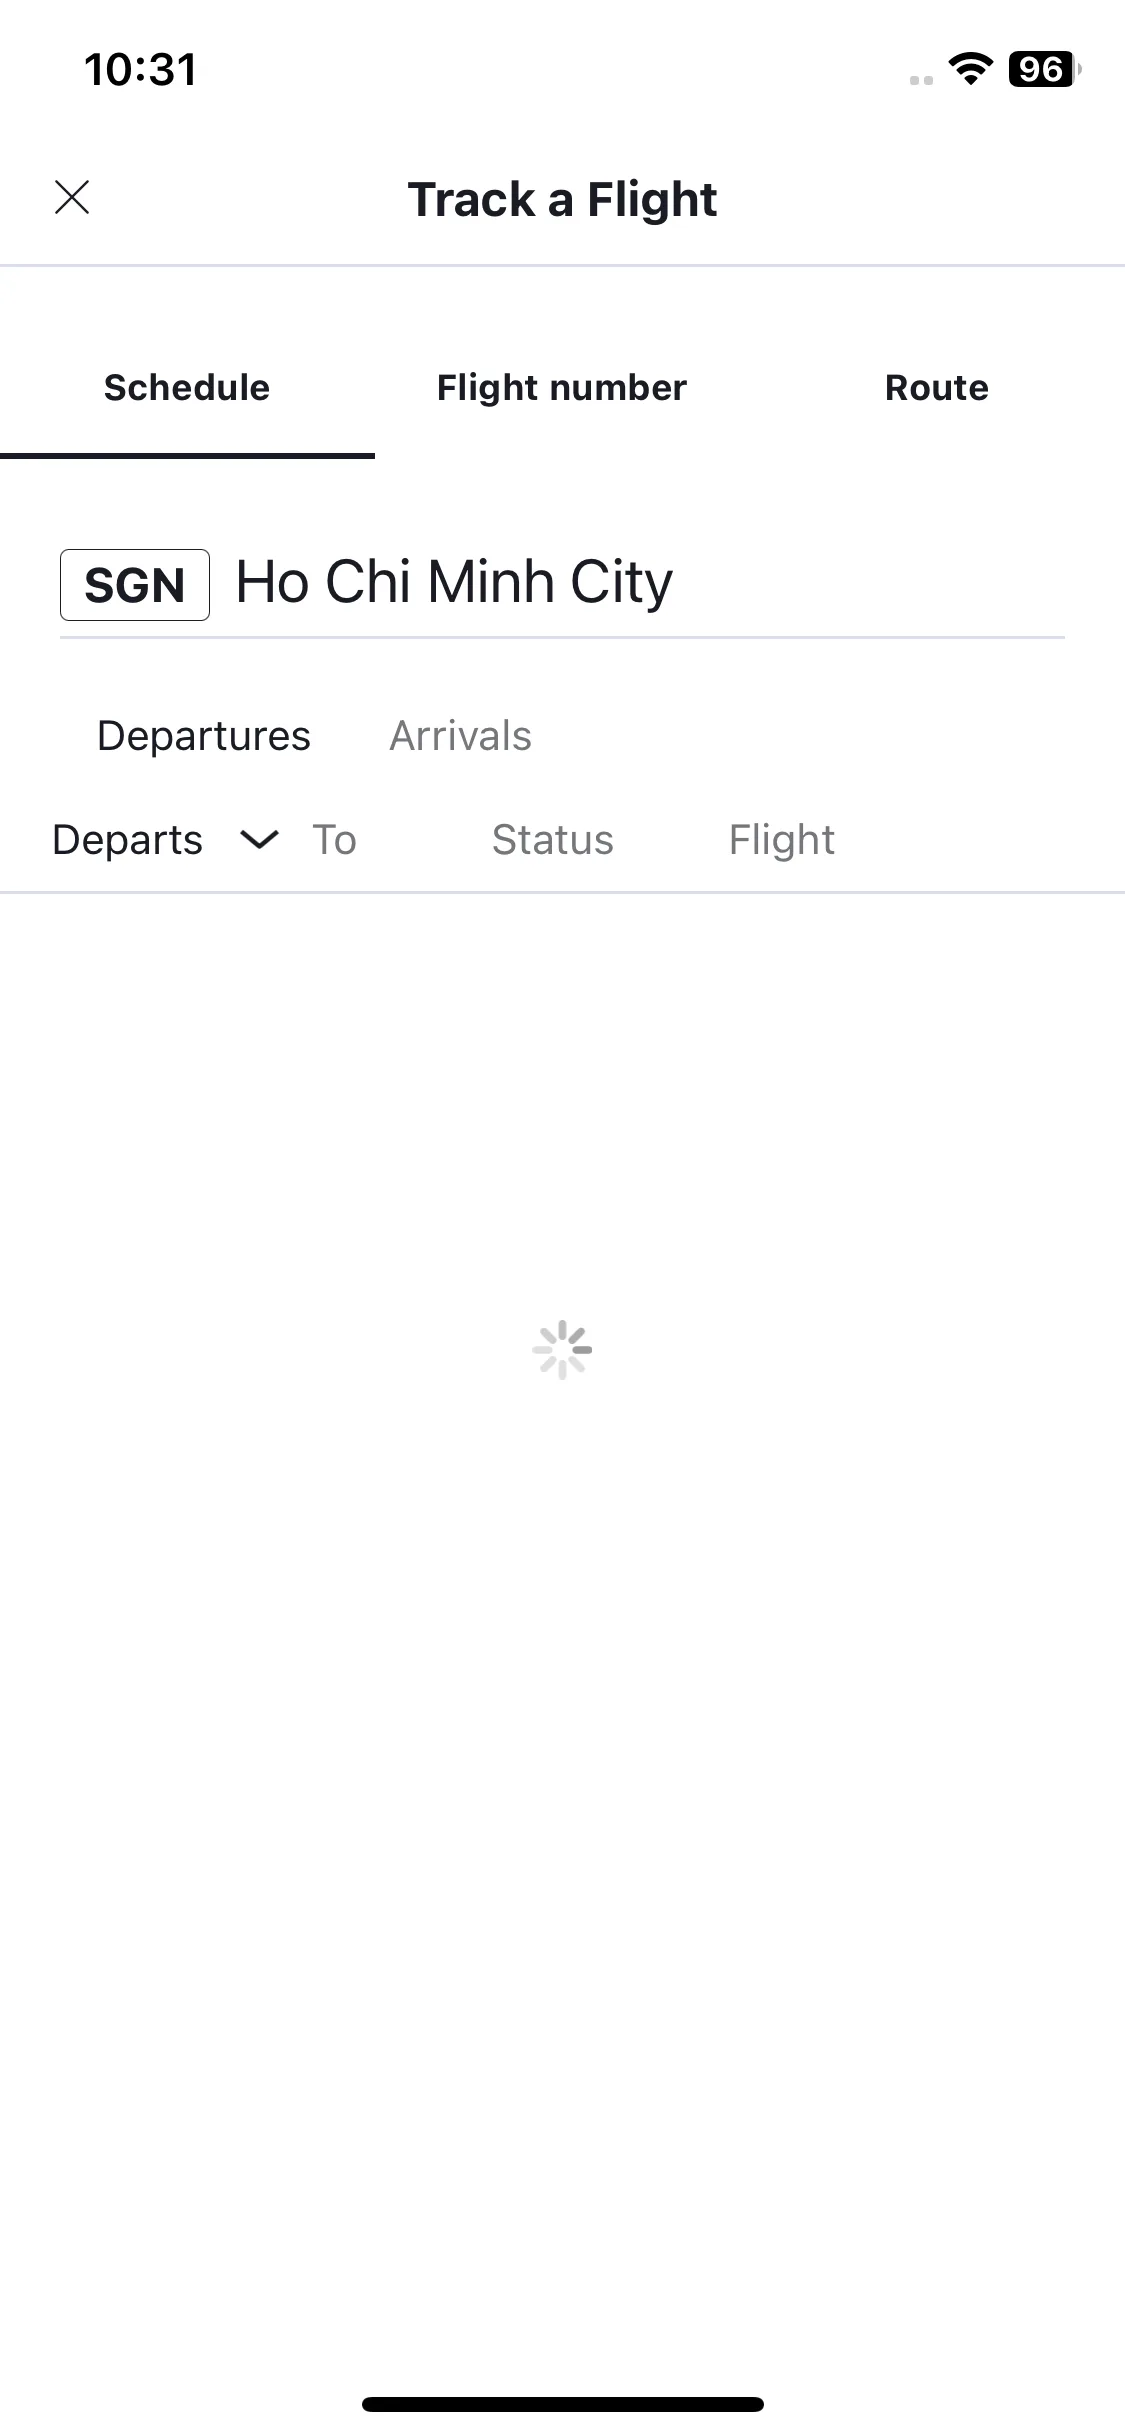Sort flights by Status column
Screen dimensions: 1125x2436
[552, 840]
